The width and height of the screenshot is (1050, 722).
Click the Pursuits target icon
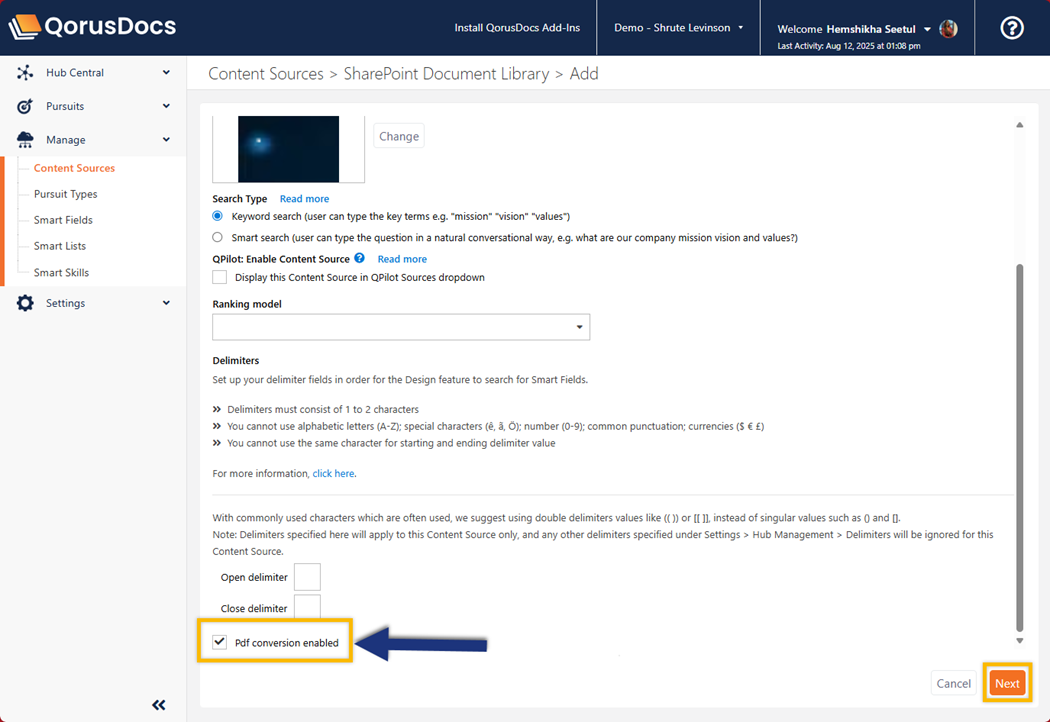pos(25,106)
